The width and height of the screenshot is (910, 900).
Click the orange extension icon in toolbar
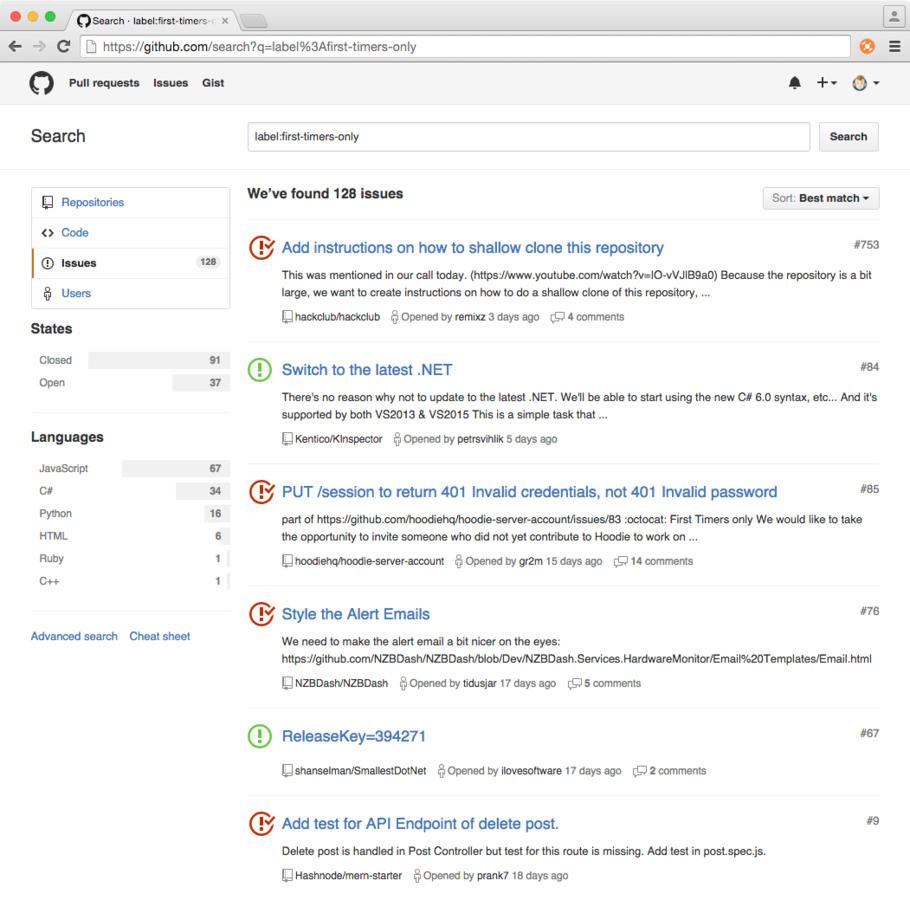coord(867,46)
